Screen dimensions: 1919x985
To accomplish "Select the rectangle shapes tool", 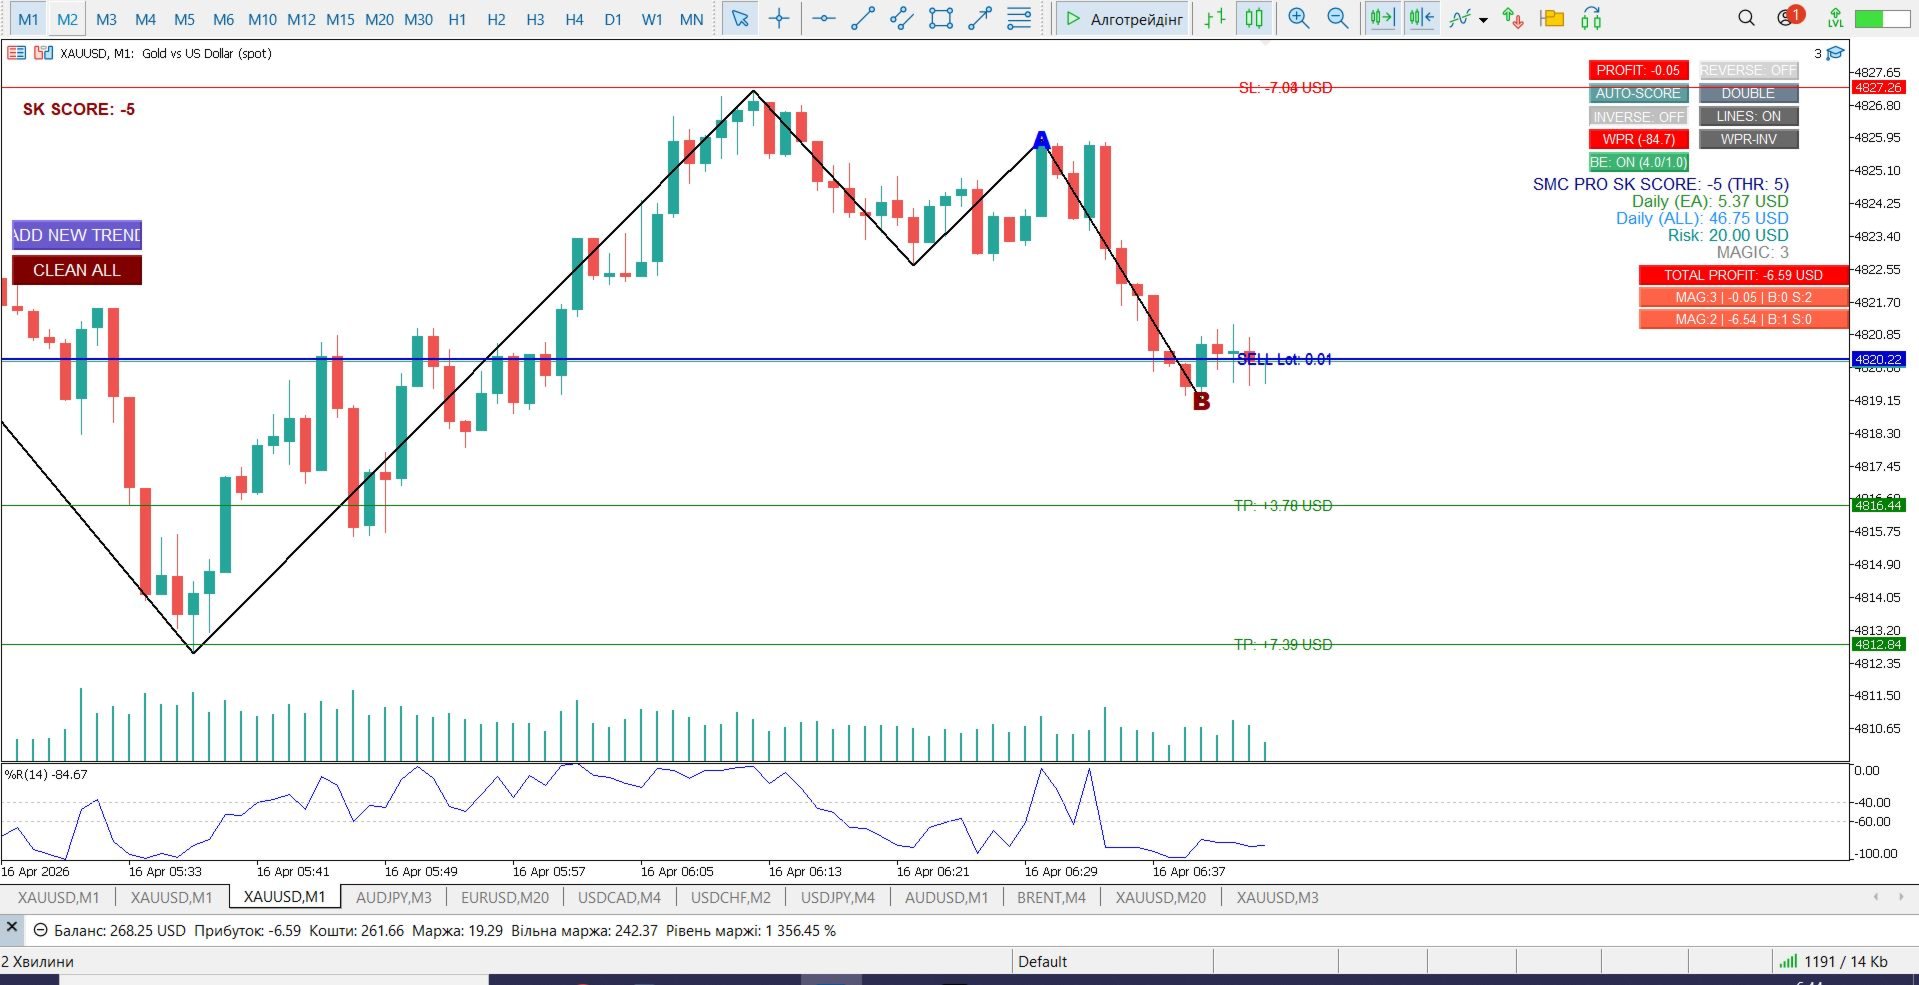I will [x=941, y=18].
